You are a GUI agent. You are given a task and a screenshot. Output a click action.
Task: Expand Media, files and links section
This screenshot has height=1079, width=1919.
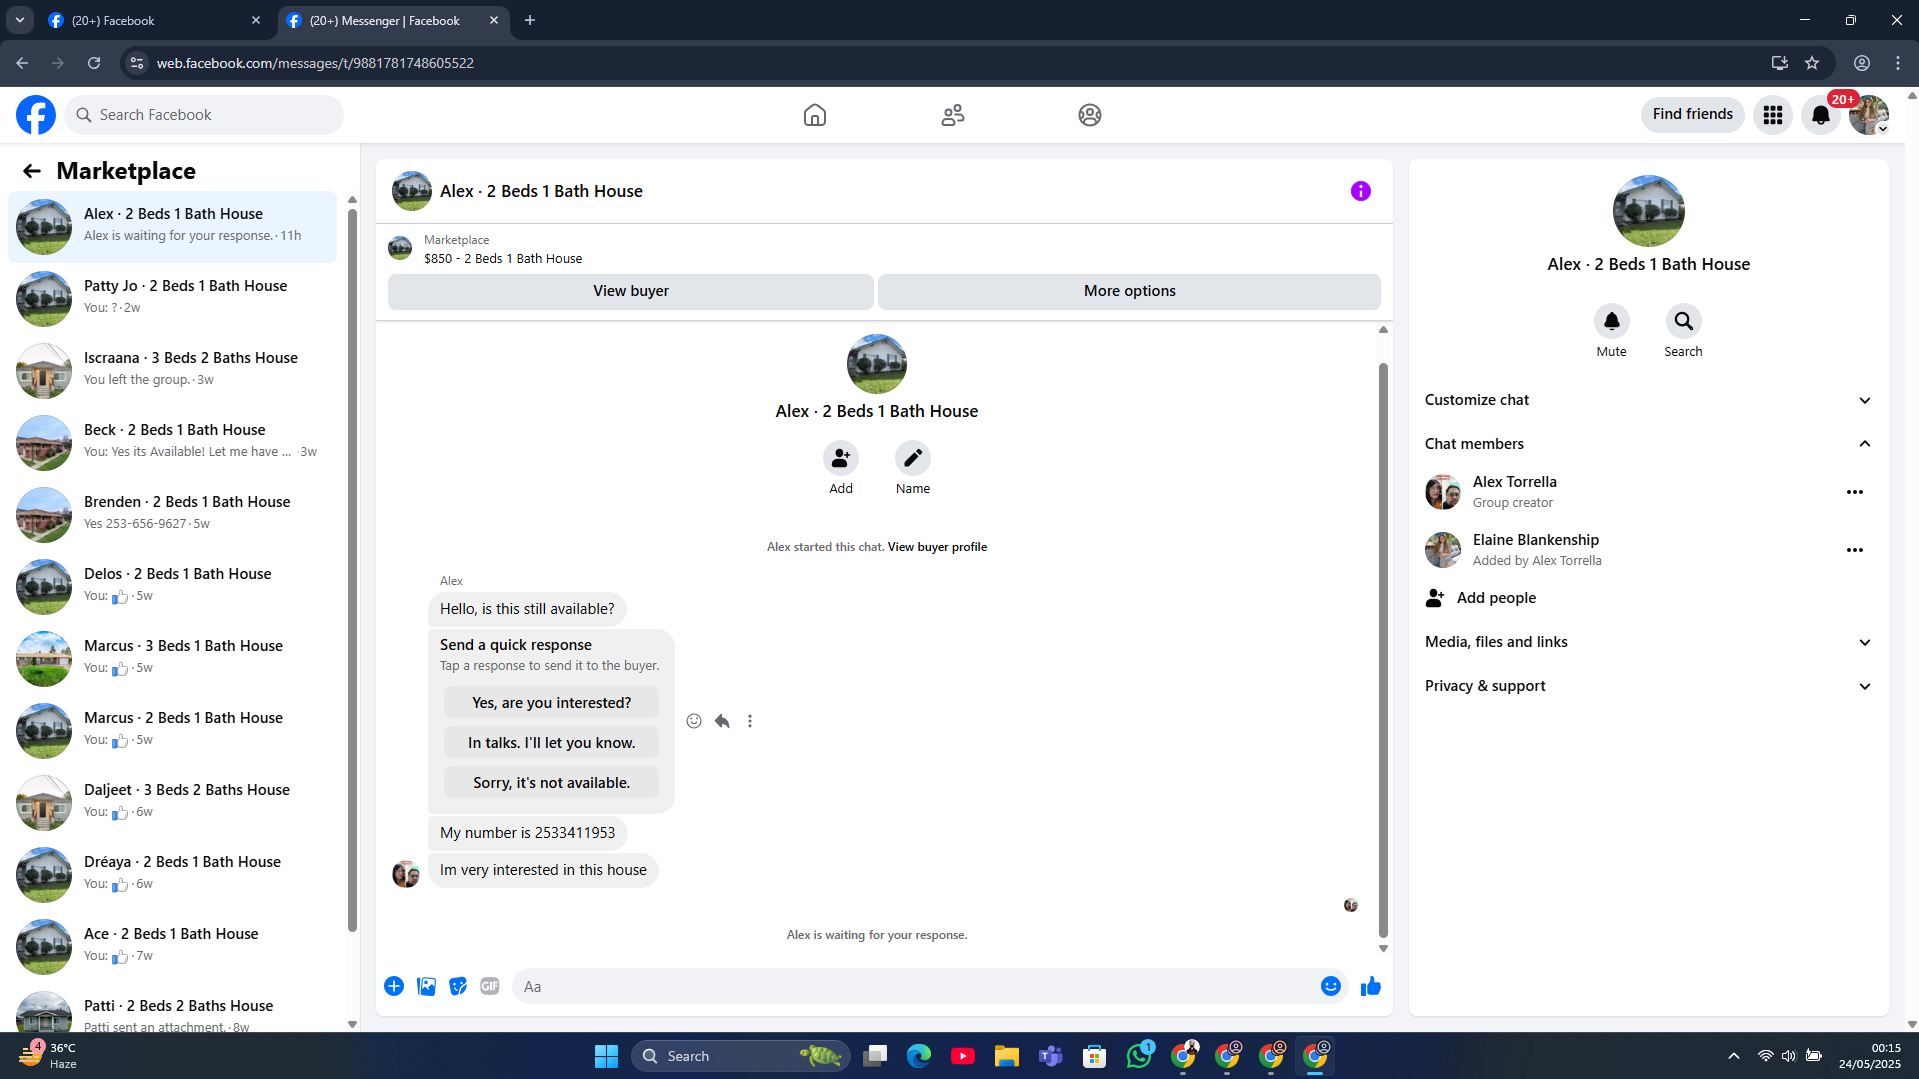(x=1648, y=642)
